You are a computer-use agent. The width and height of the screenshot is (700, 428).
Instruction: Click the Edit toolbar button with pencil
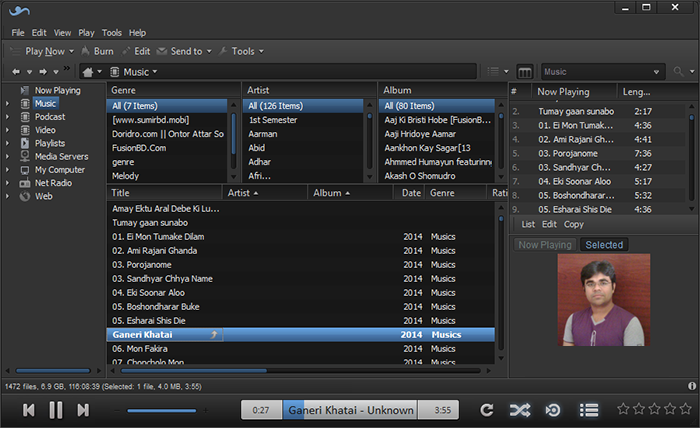[137, 51]
